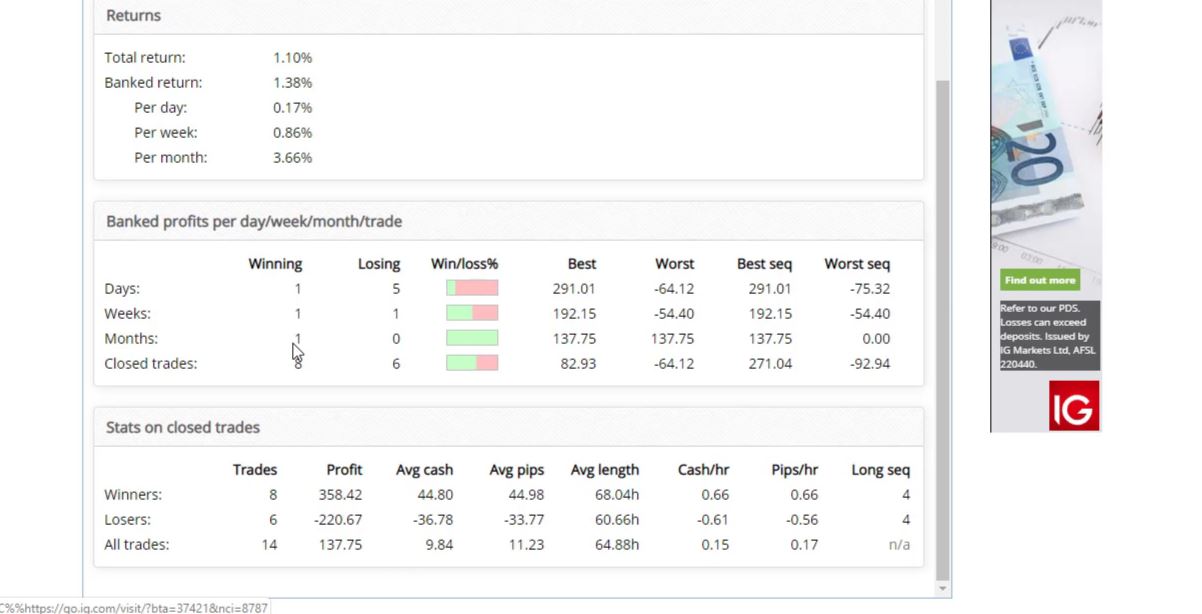Sort by the Winning column header
The image size is (1202, 614).
tap(275, 263)
